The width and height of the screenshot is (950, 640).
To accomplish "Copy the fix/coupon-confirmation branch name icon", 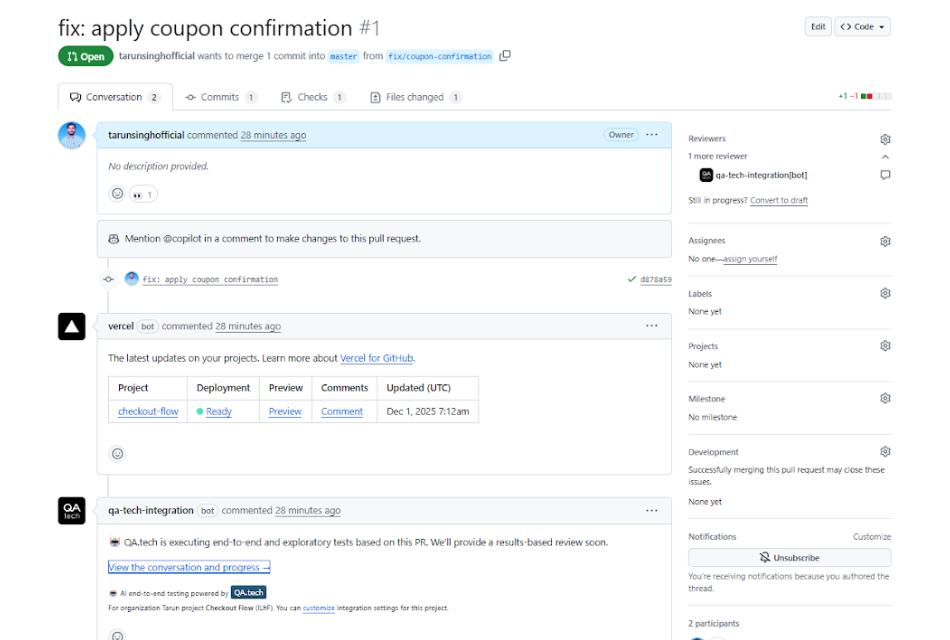I will coord(505,56).
